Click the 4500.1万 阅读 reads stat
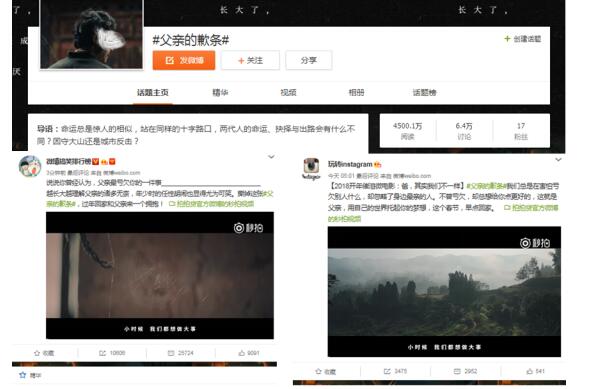This screenshot has height=389, width=614. (x=408, y=131)
